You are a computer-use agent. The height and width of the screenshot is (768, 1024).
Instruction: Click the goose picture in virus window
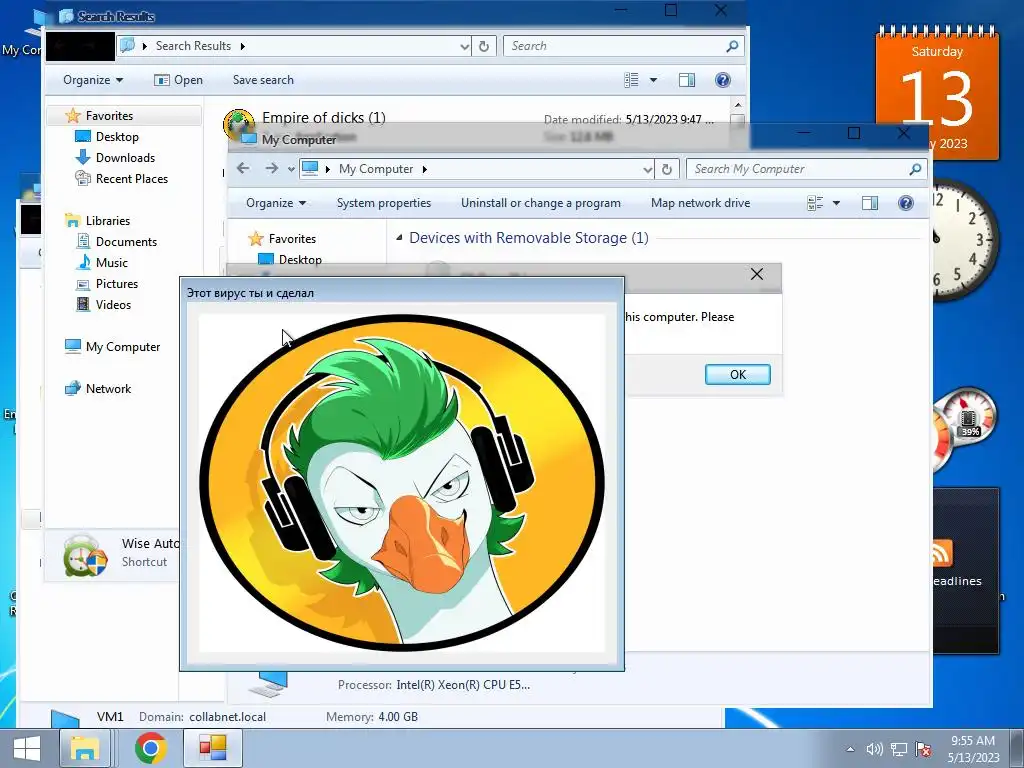402,483
